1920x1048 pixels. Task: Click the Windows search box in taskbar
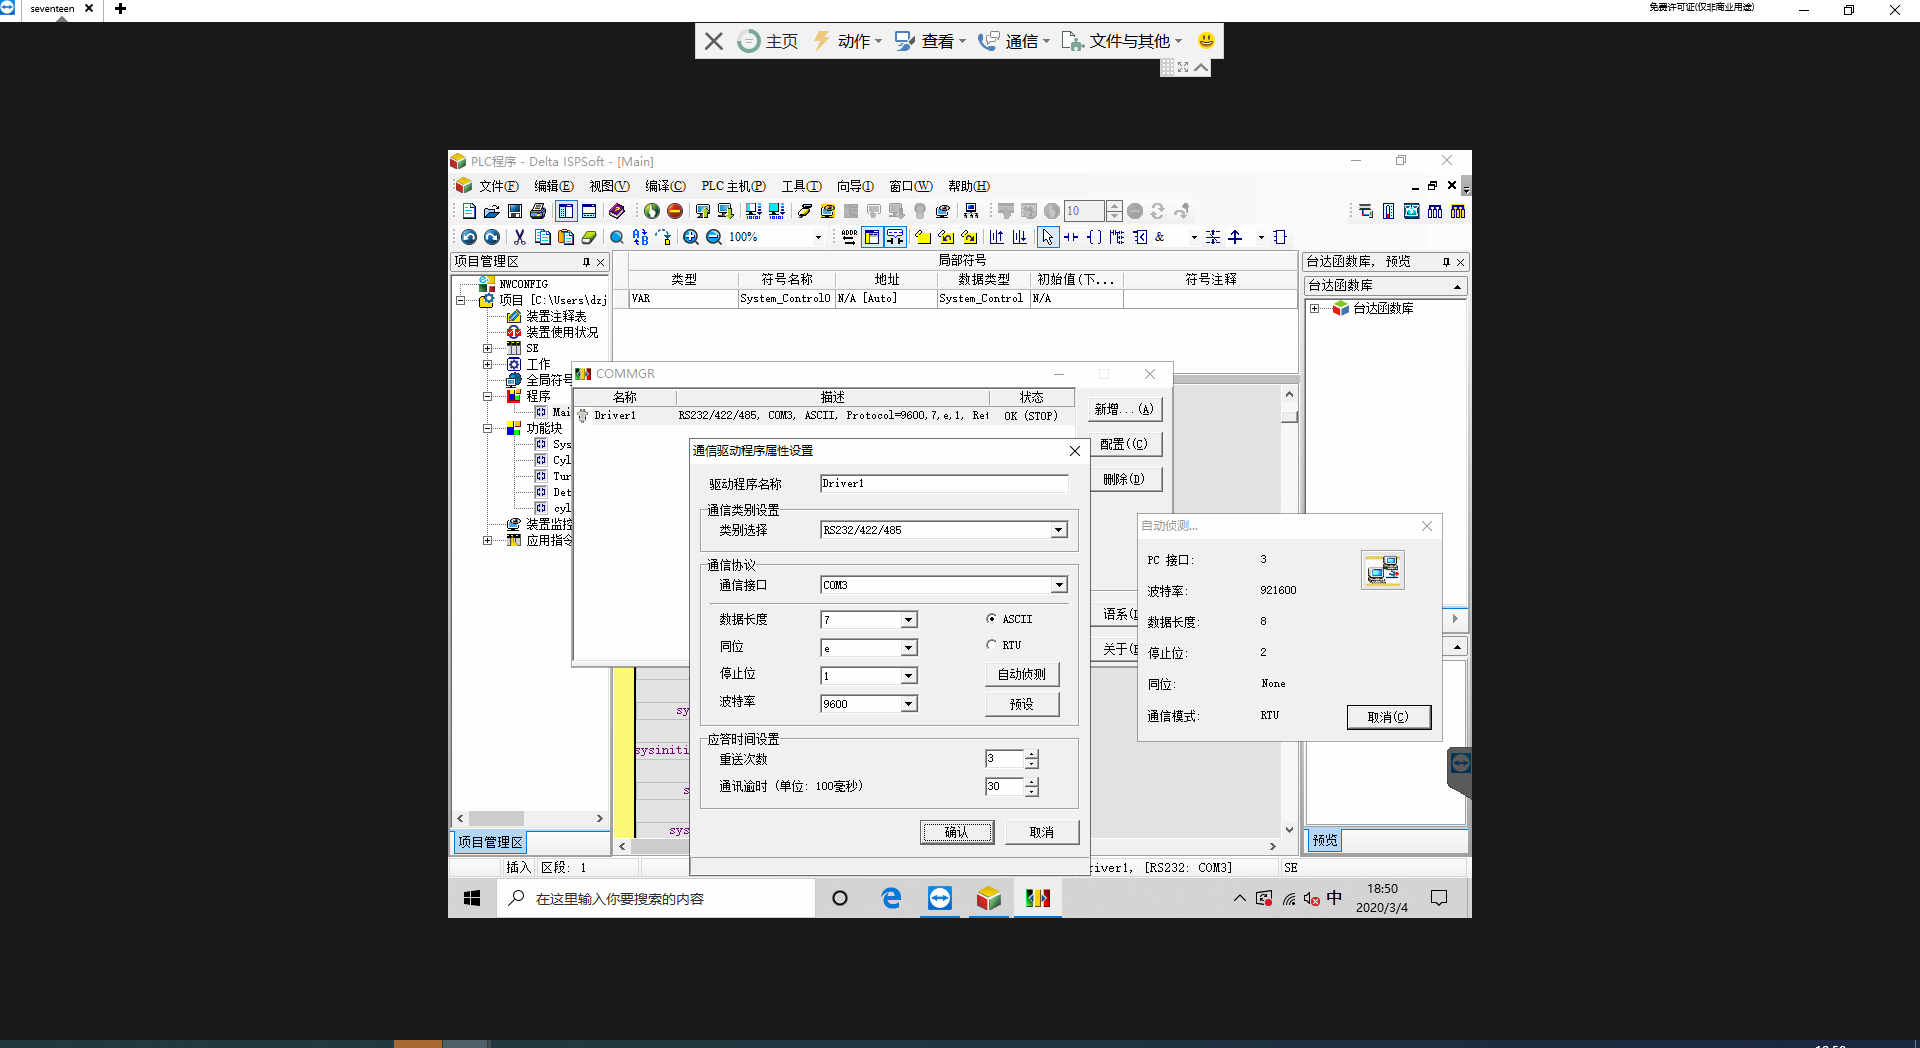656,898
